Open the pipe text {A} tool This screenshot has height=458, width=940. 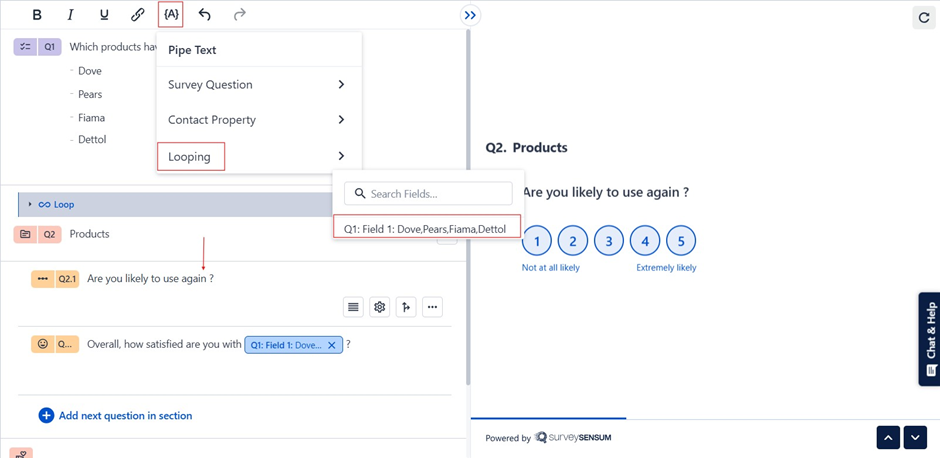click(x=171, y=15)
